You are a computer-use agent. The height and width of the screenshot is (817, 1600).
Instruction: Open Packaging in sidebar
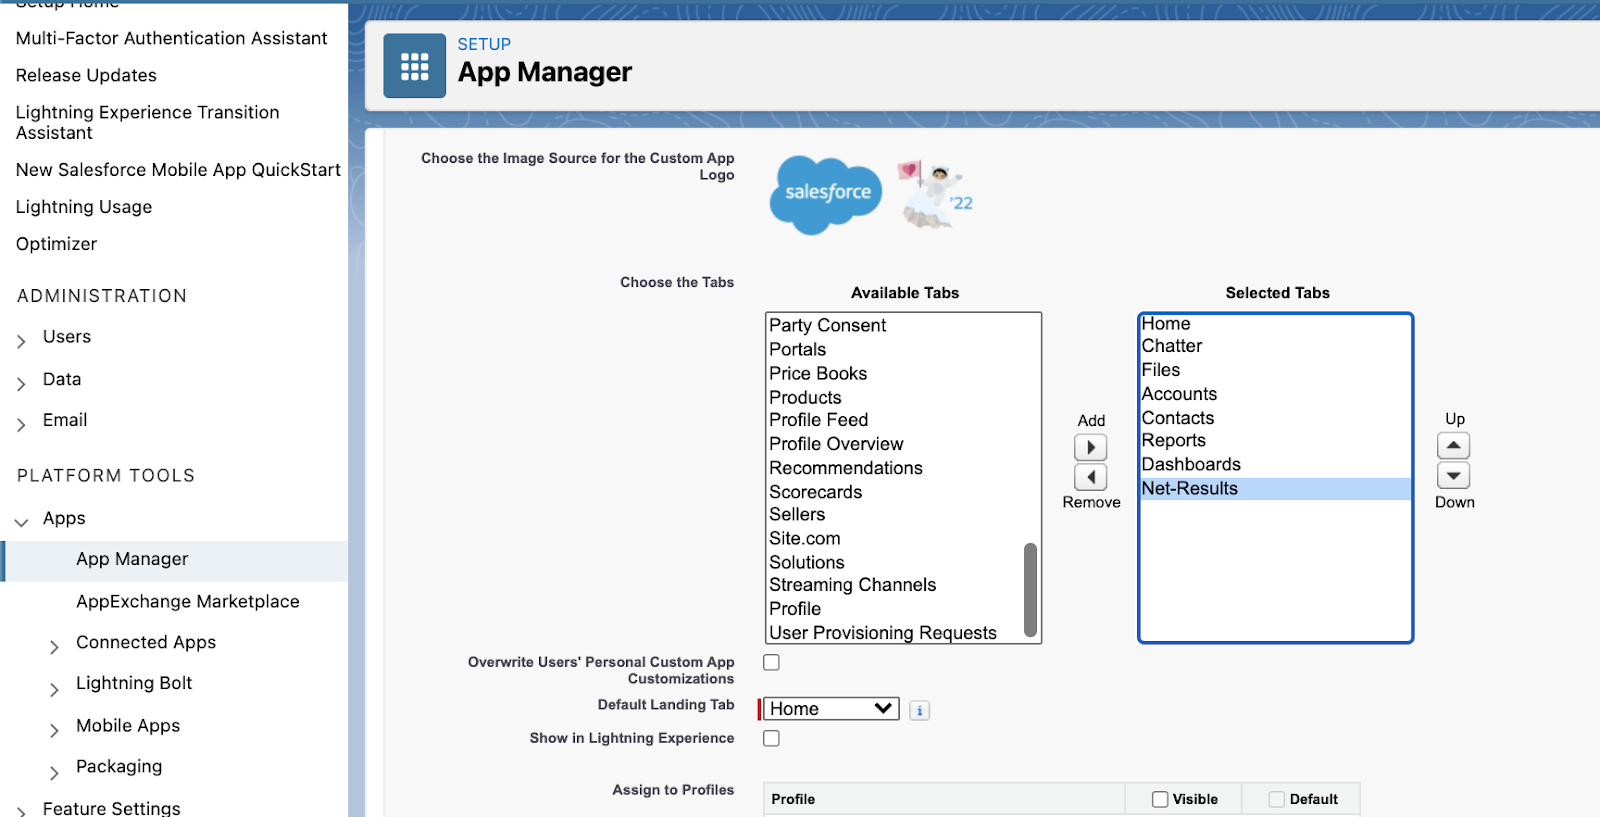tap(119, 767)
